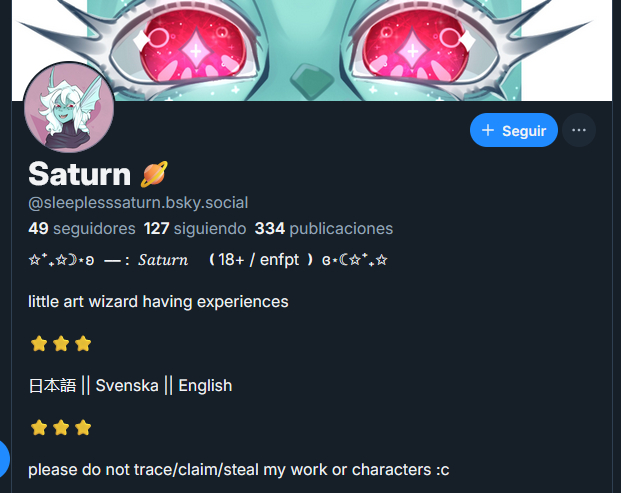Click the 334 publicaciones count
Viewport: 621px width, 493px height.
click(x=324, y=228)
